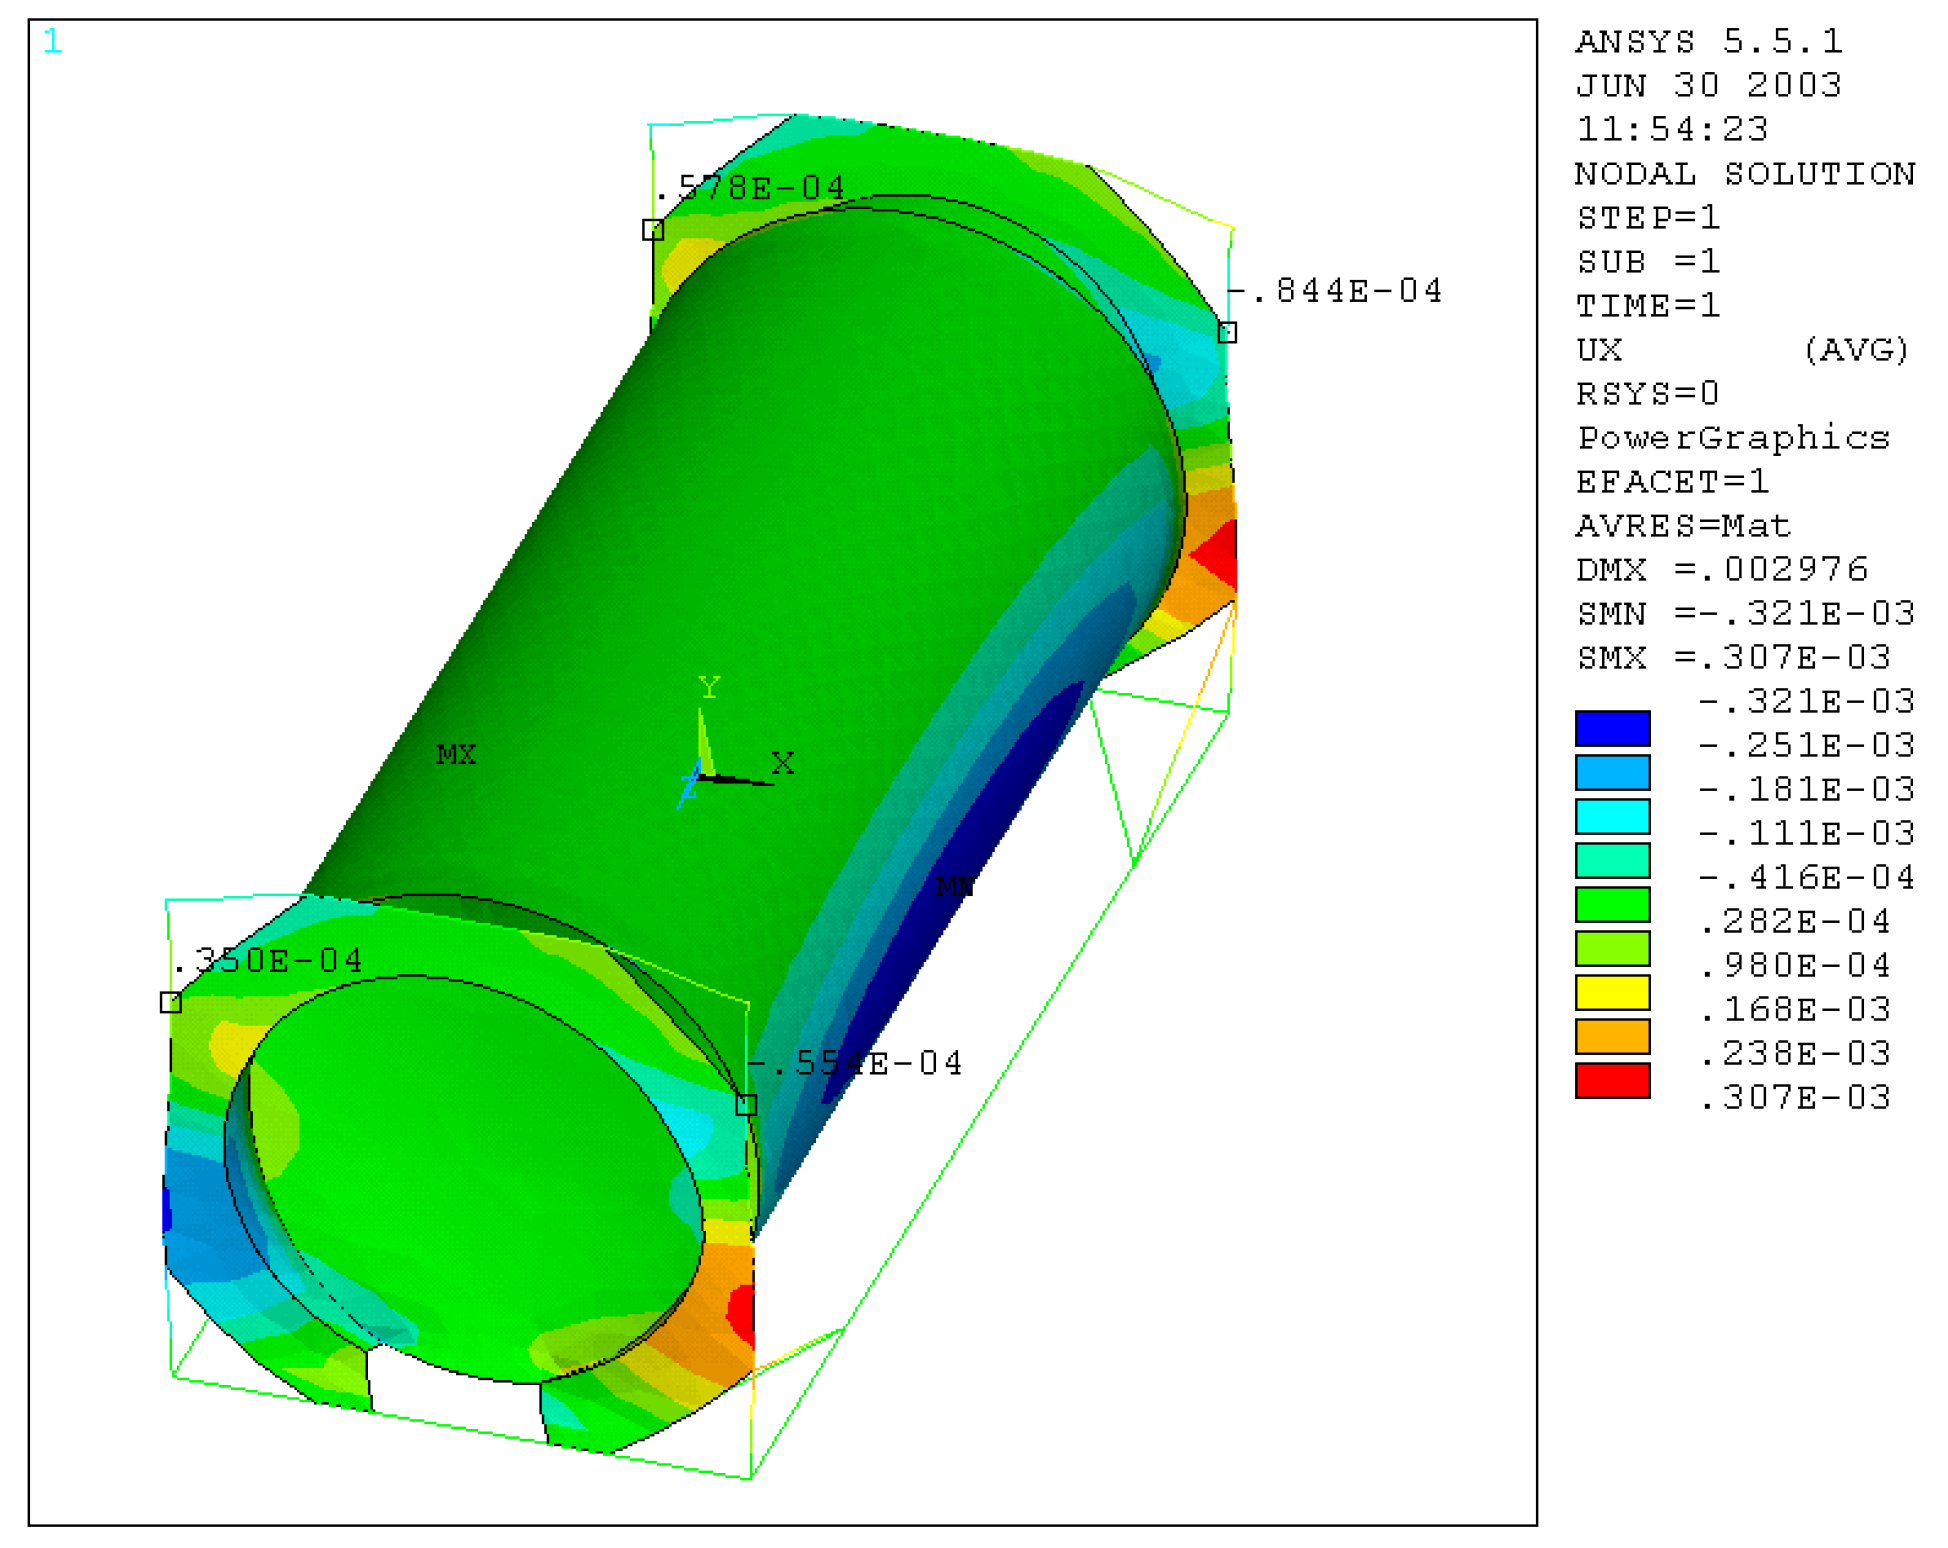Screen dimensions: 1948x1548
Task: Click the square marker at .578E-04 probe
Action: (x=652, y=230)
